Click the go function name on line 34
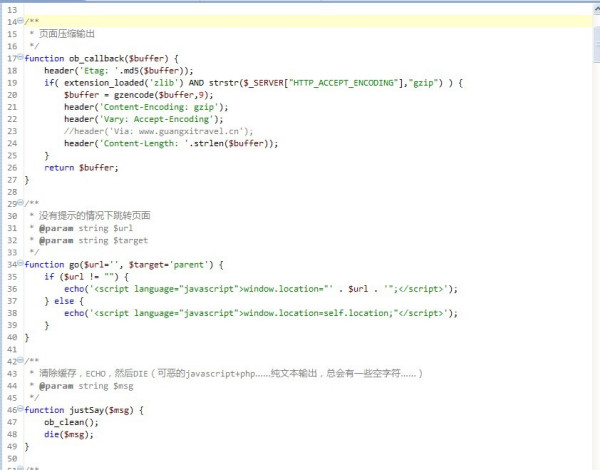This screenshot has height=470, width=600. pos(74,265)
